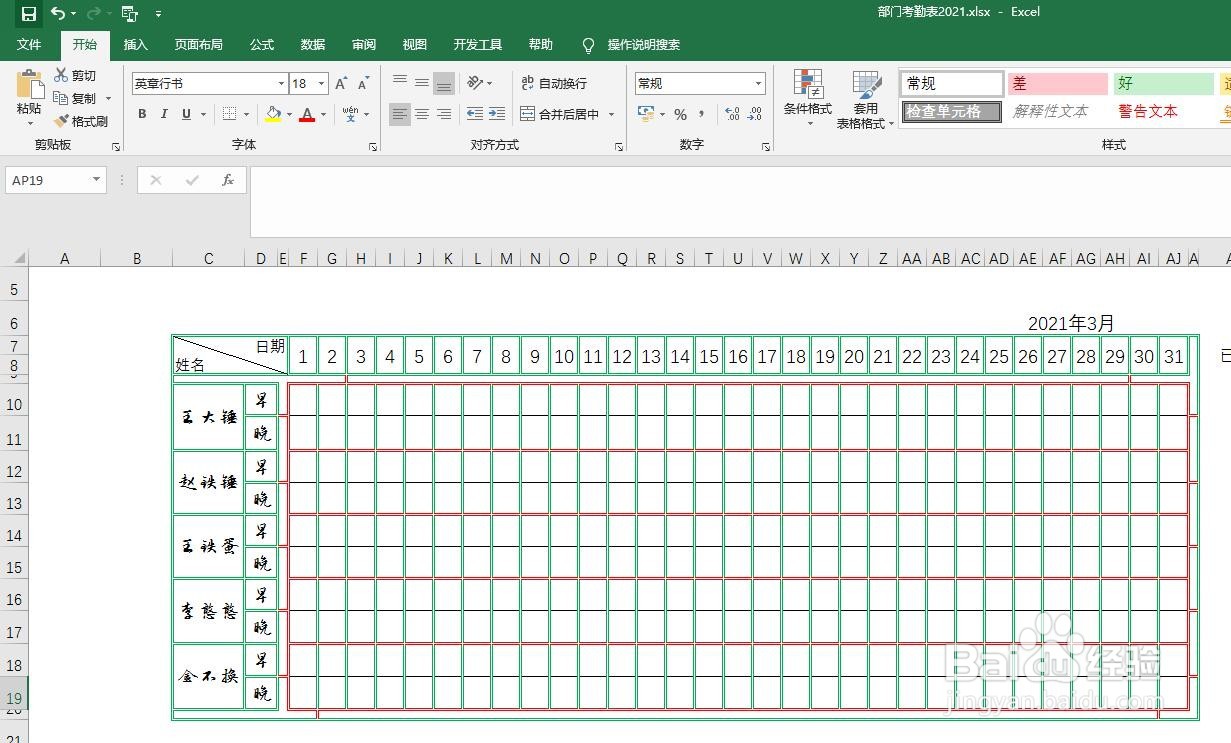Click the Copy (复制) button

click(76, 98)
